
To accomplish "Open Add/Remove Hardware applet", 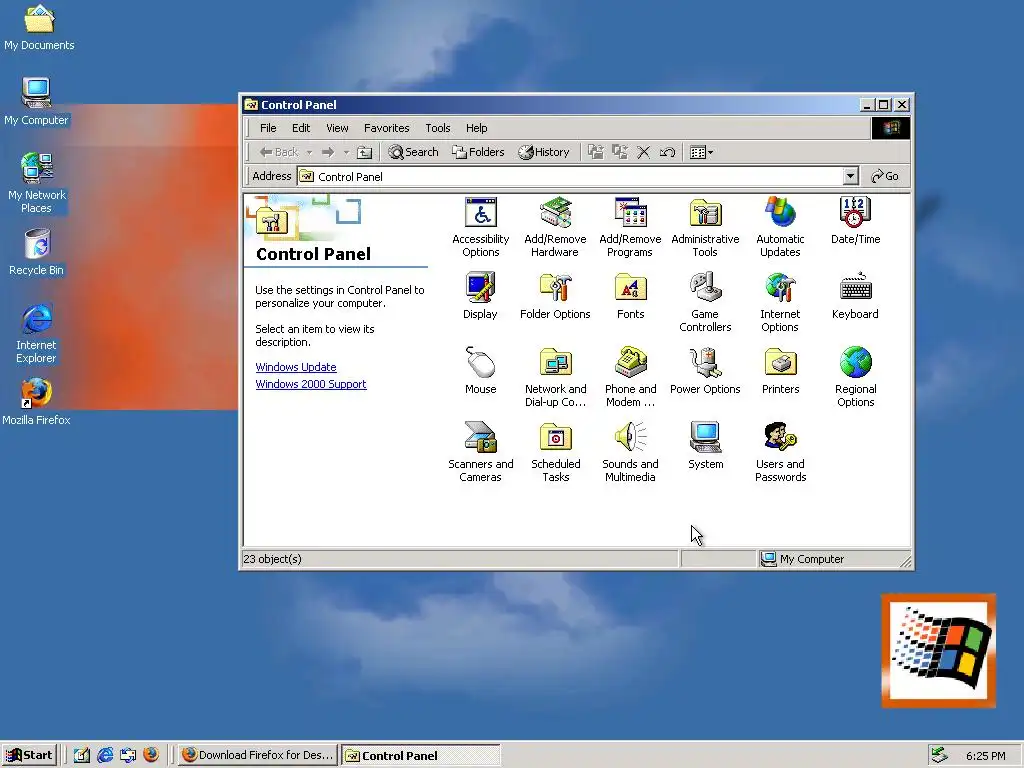I will 555,227.
